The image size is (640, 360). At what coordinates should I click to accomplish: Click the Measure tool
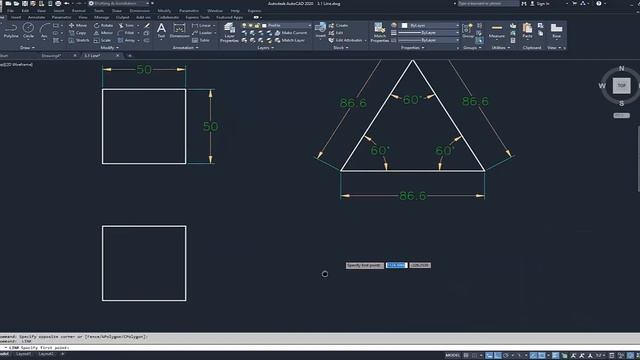coord(497,31)
